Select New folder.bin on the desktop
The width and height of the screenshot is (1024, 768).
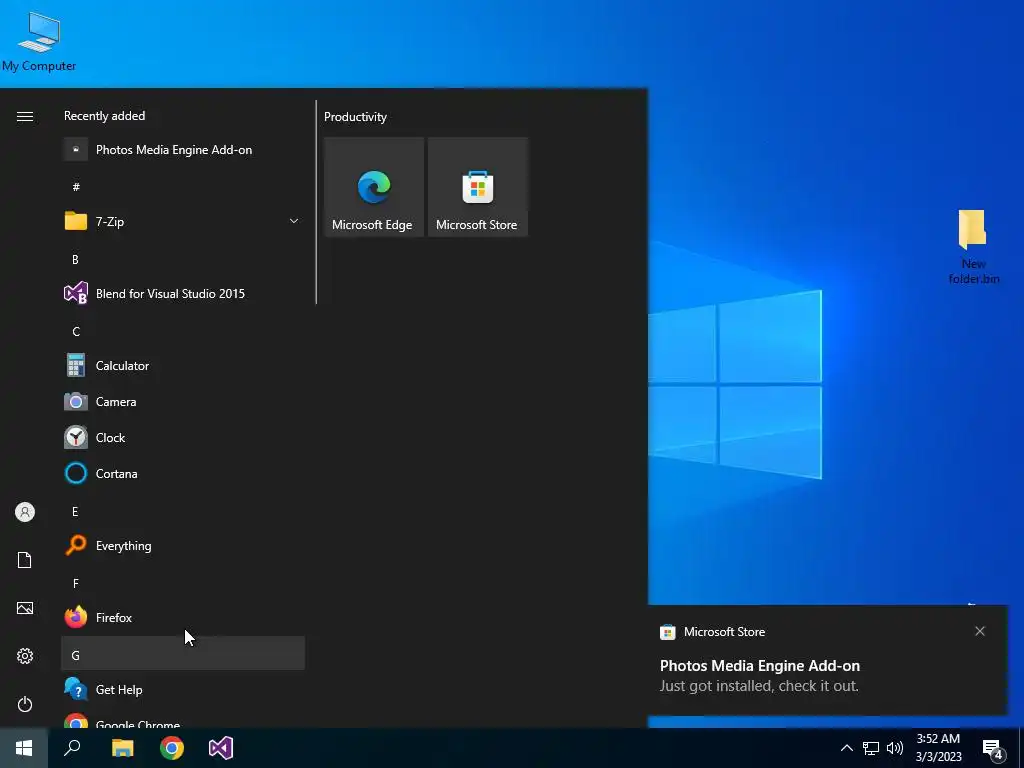point(973,247)
